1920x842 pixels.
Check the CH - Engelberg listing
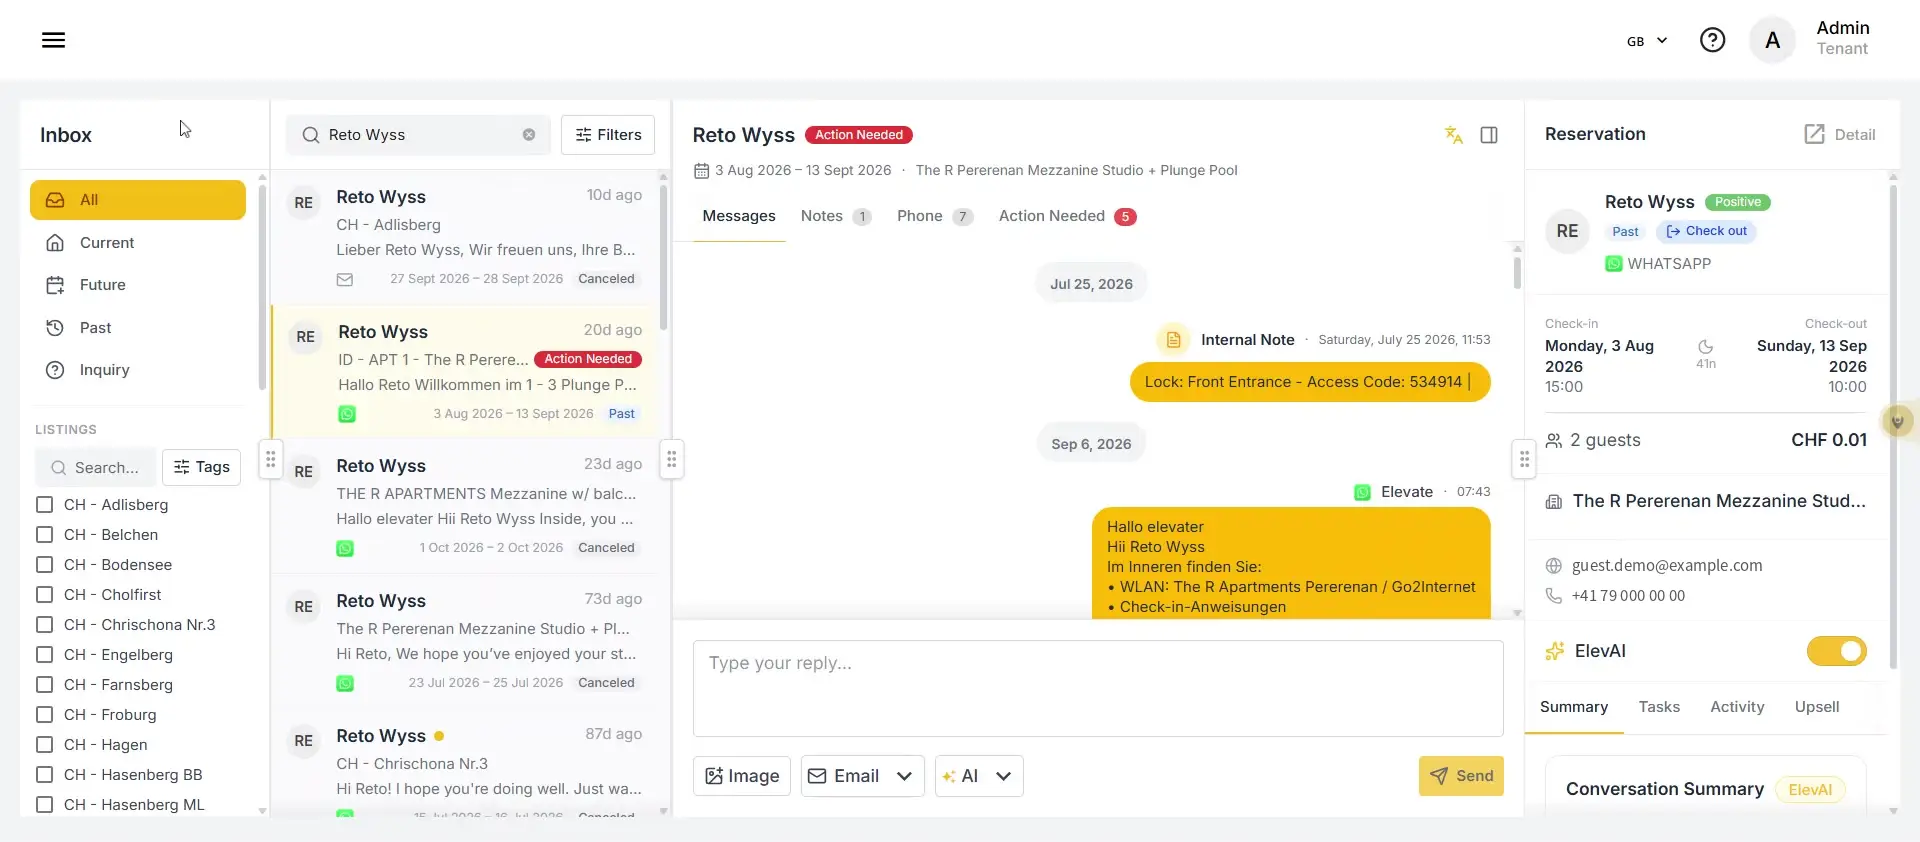coord(44,655)
